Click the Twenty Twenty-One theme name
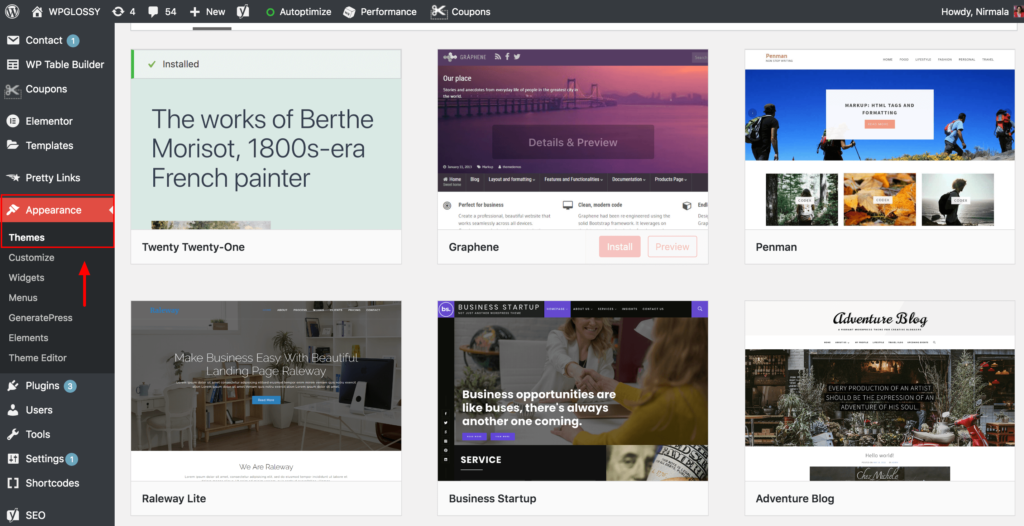The image size is (1024, 526). coord(193,247)
